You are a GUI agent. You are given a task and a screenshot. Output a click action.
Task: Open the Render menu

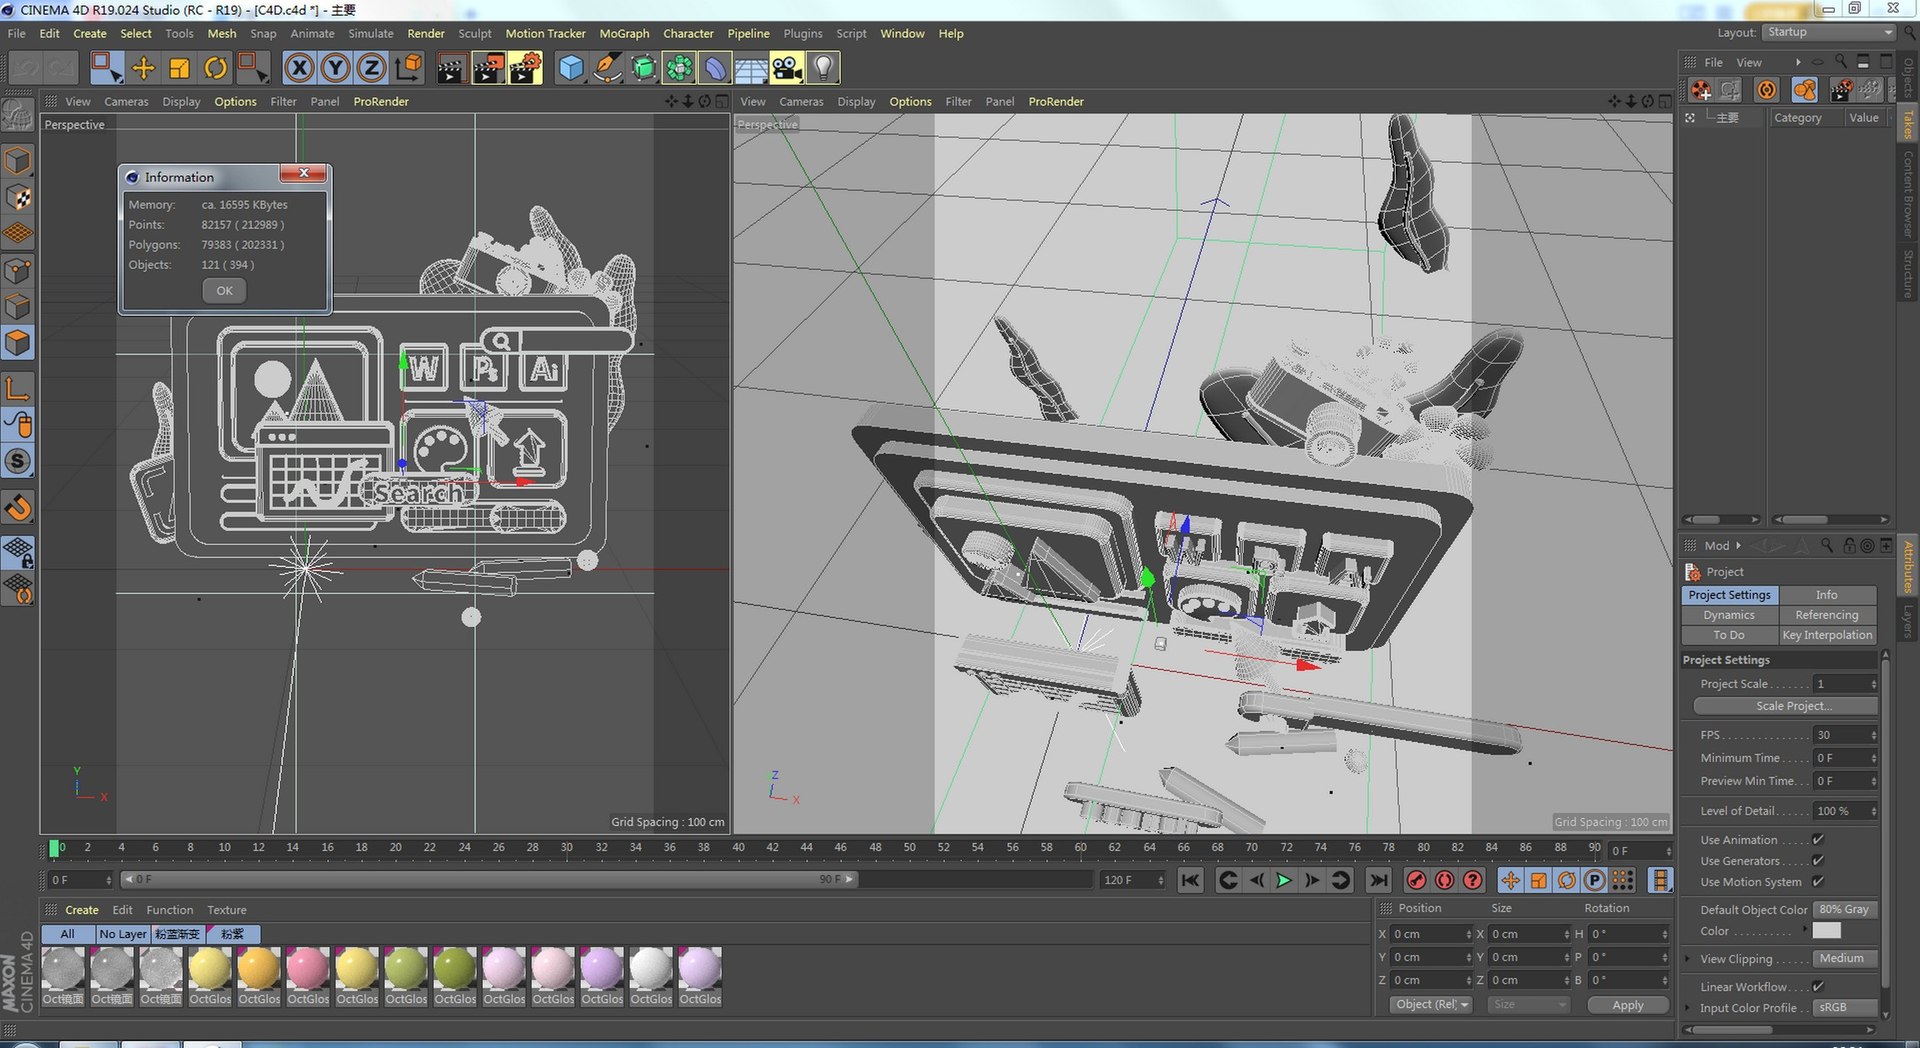(x=425, y=33)
